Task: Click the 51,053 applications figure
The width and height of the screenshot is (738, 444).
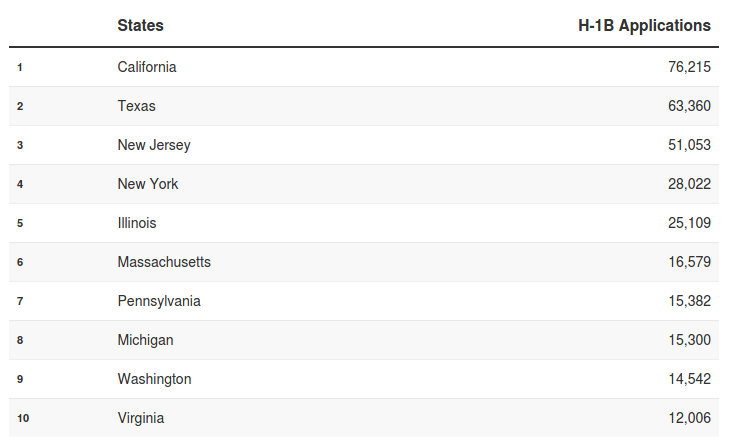Action: coord(689,145)
